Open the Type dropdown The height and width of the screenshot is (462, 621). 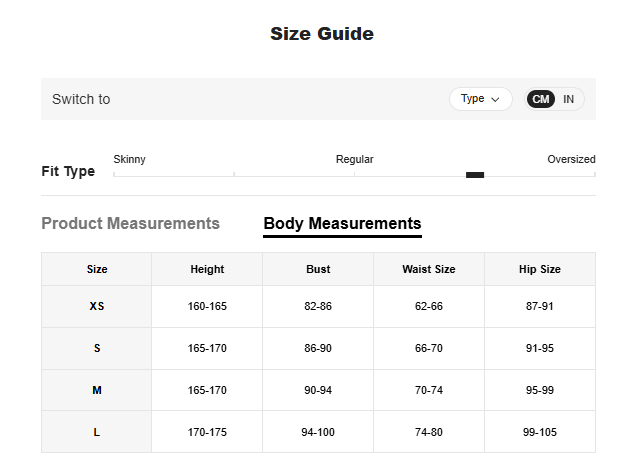tap(480, 99)
